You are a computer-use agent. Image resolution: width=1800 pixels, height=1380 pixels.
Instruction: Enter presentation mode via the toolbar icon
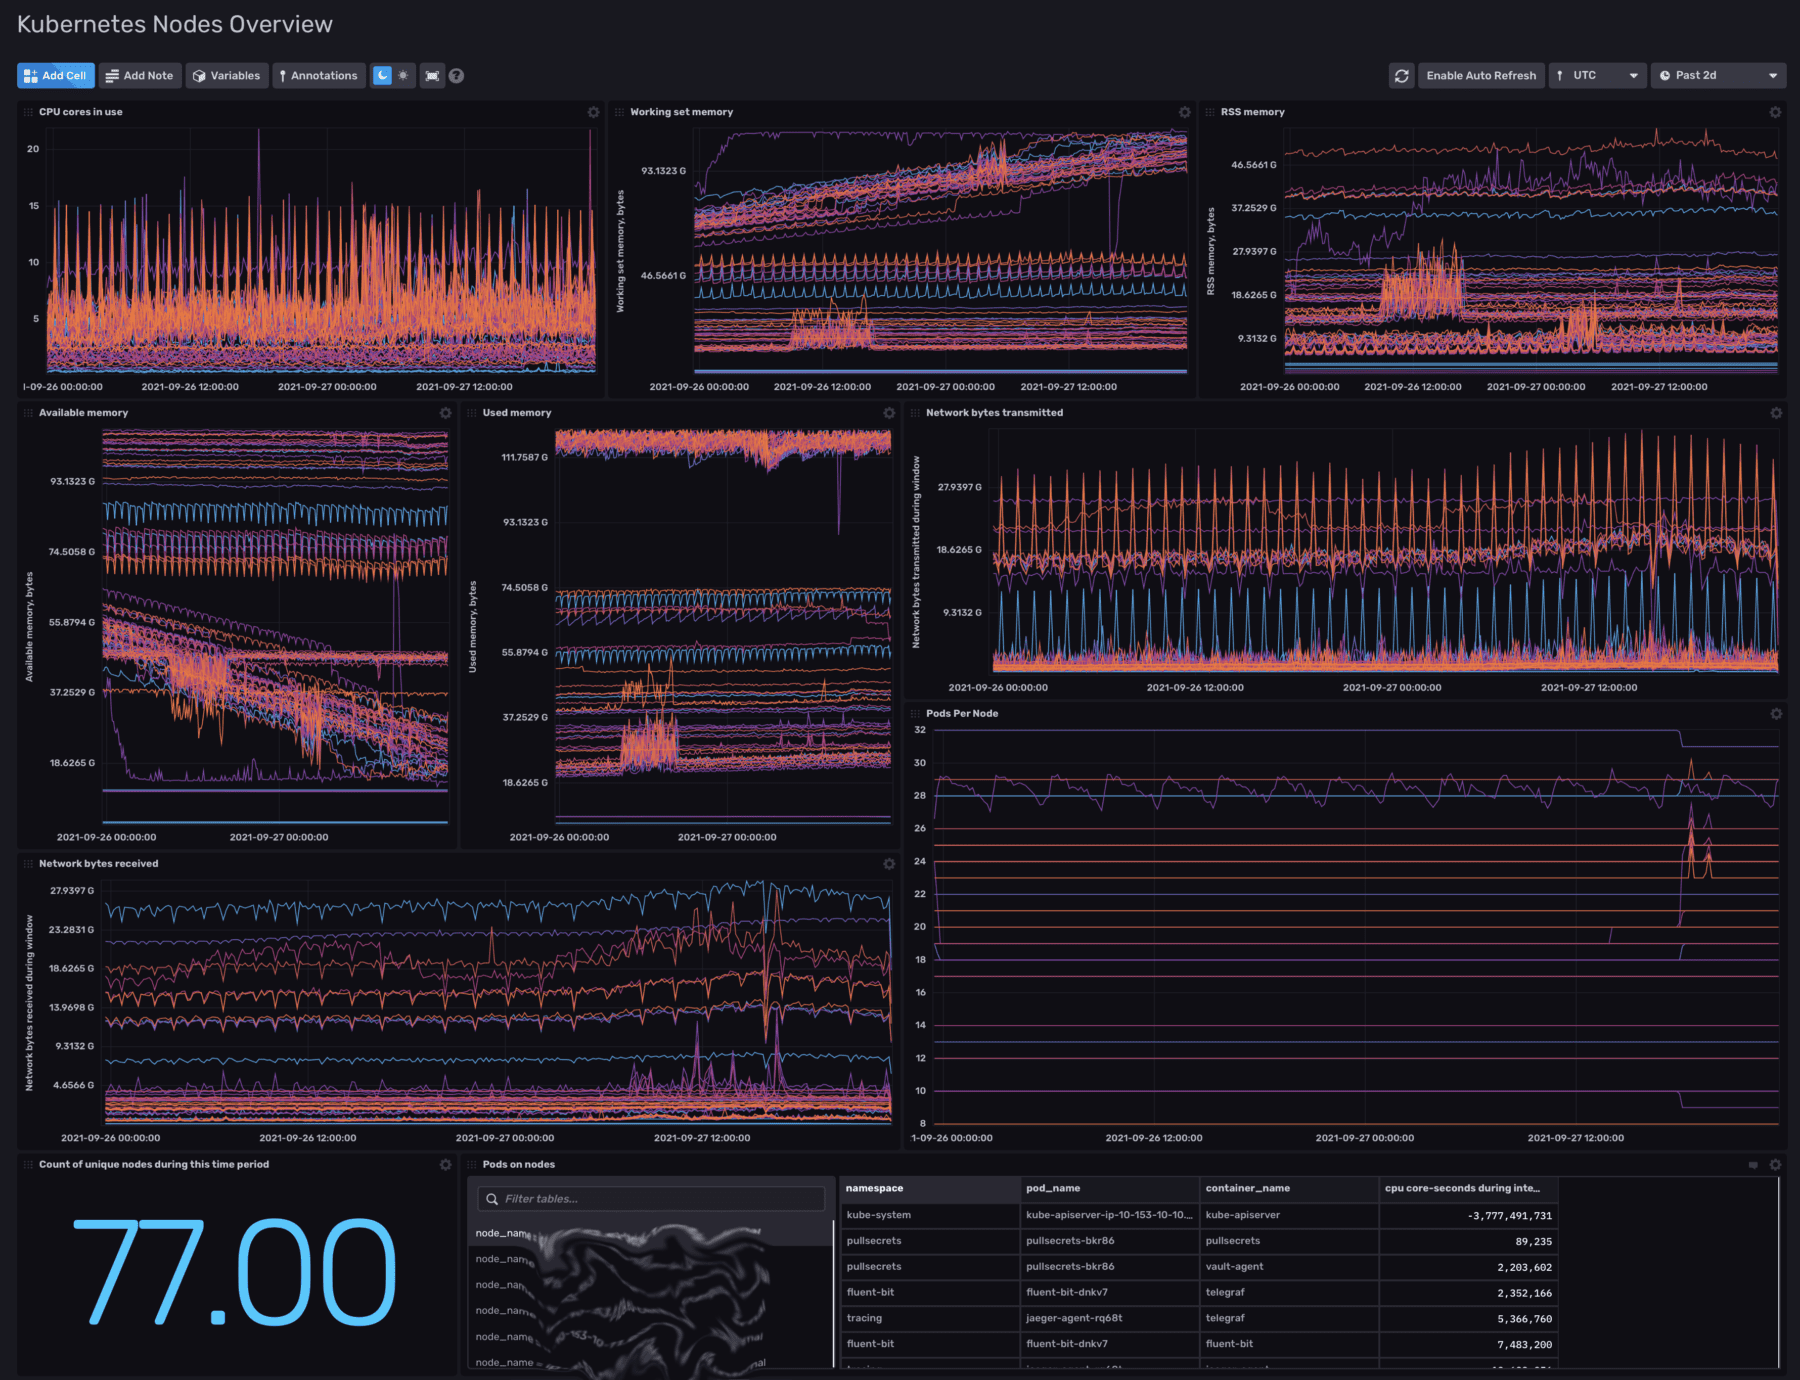click(432, 75)
